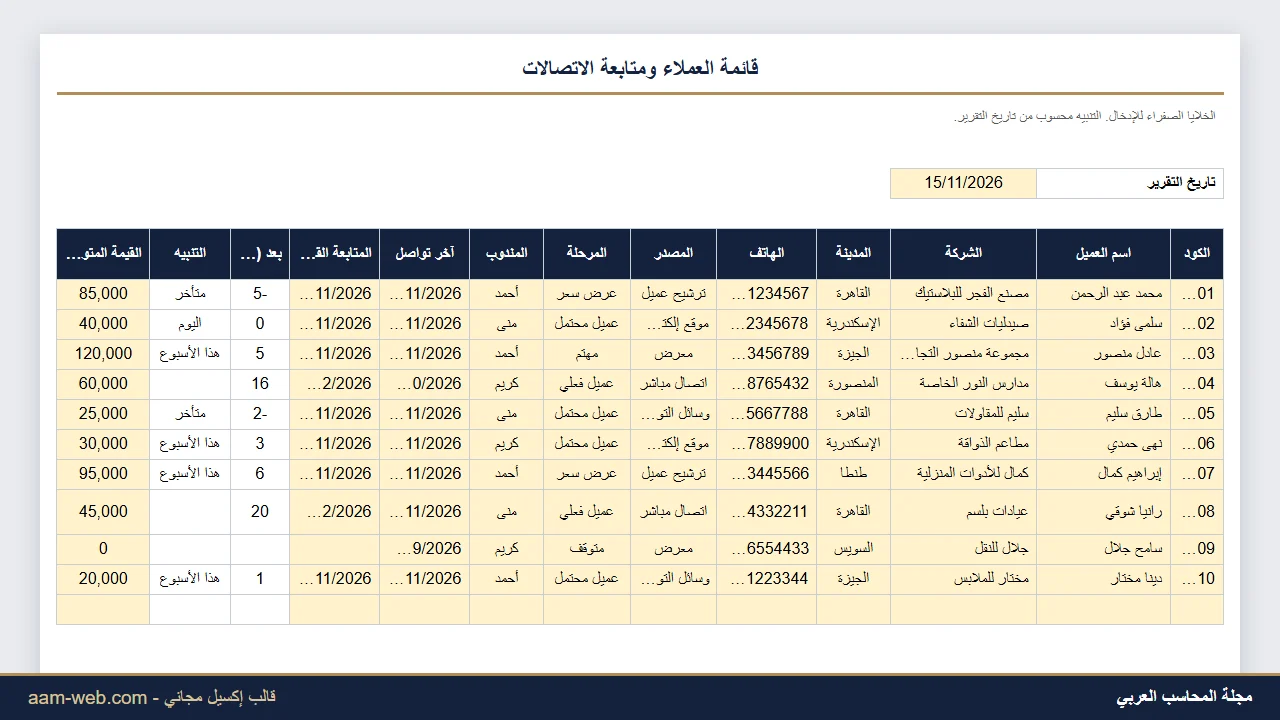The height and width of the screenshot is (720, 1280).
Task: Select the 'المندوب' column header
Action: (507, 254)
